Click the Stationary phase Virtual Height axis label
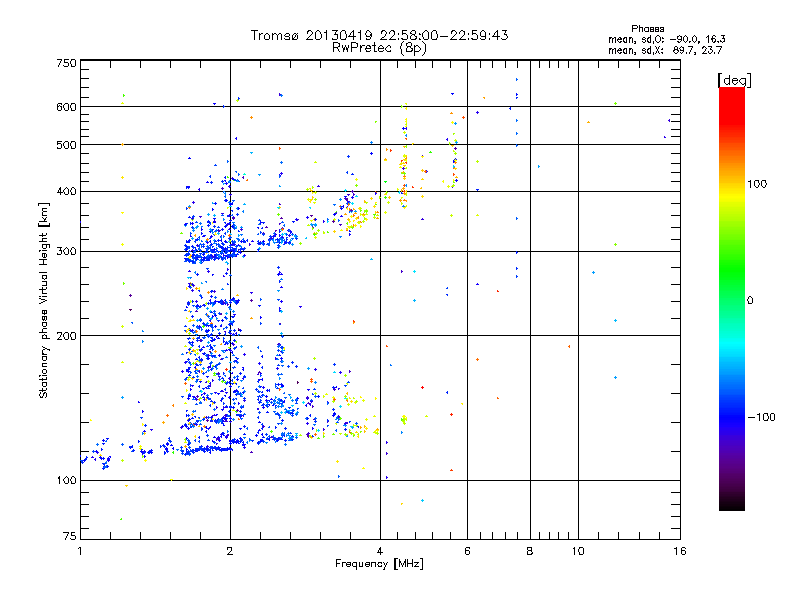This screenshot has width=800, height=600. pos(44,300)
